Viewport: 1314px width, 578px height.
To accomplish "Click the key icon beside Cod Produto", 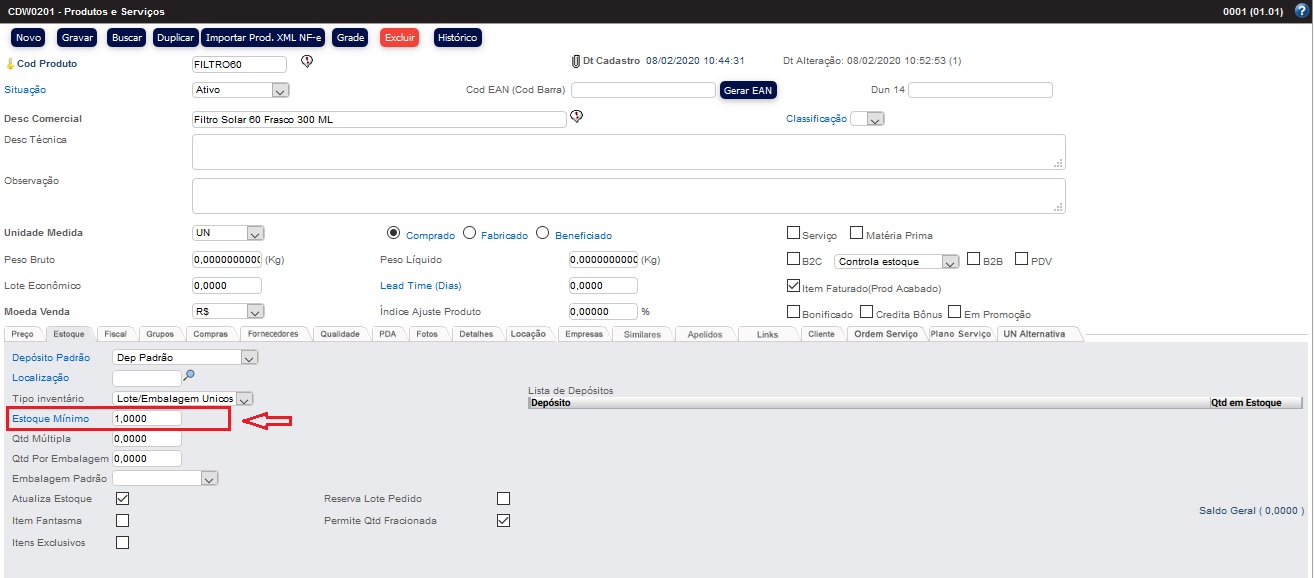I will tap(10, 64).
